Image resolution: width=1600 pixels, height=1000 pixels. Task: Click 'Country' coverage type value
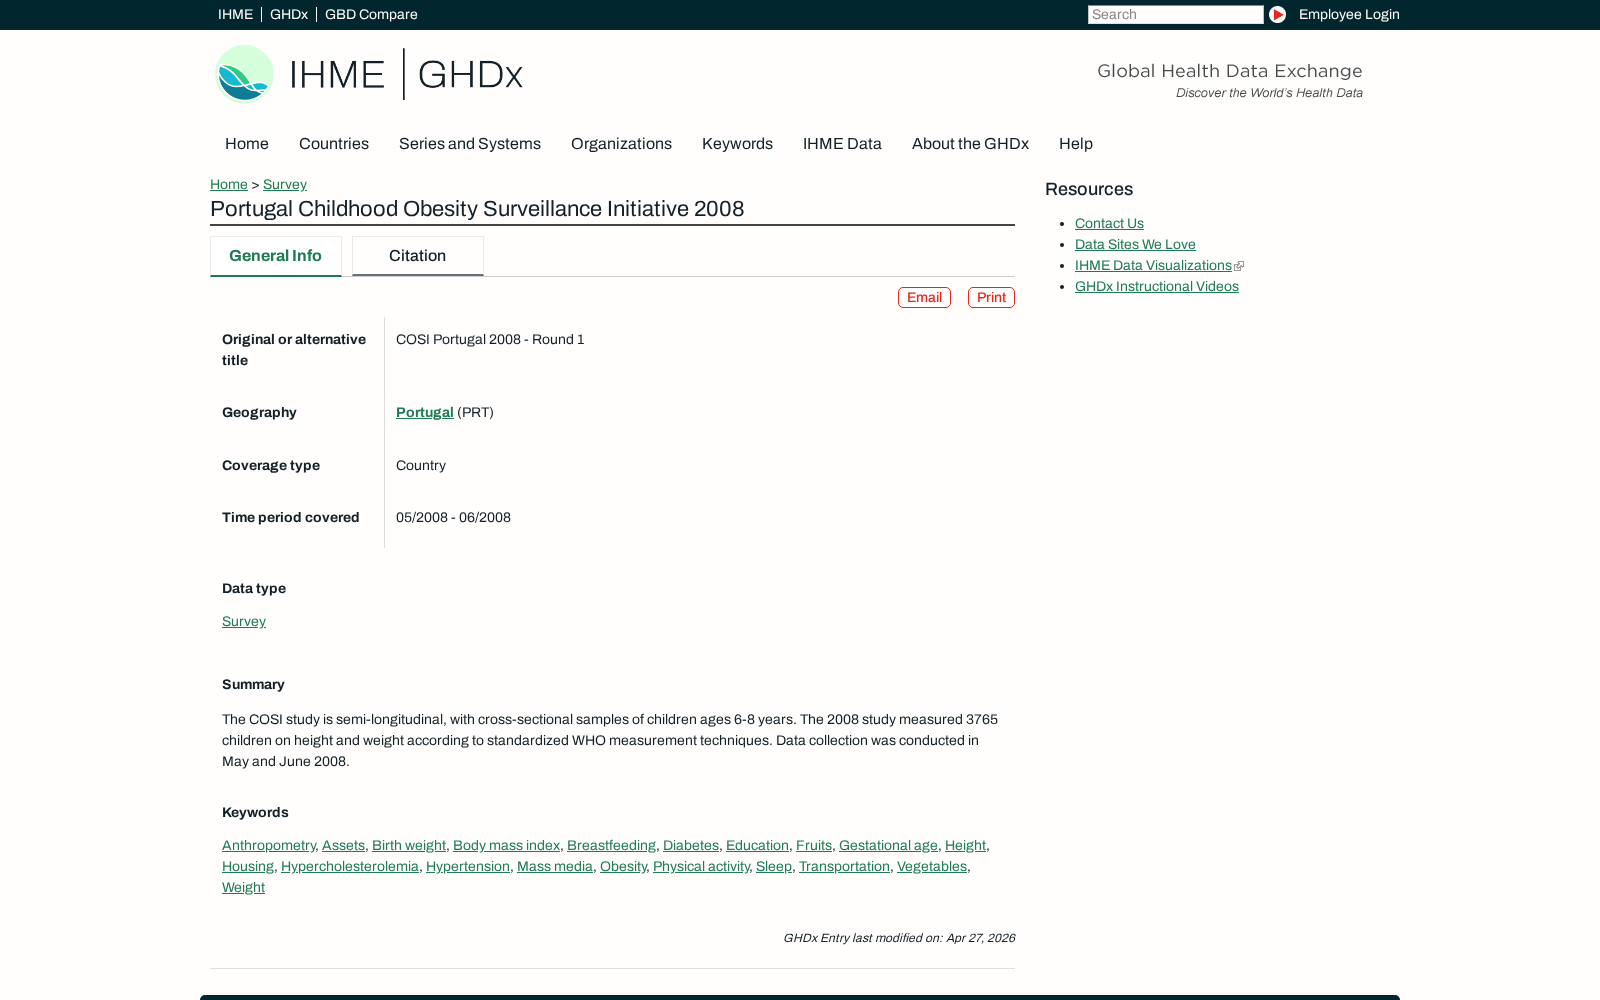[x=421, y=465]
